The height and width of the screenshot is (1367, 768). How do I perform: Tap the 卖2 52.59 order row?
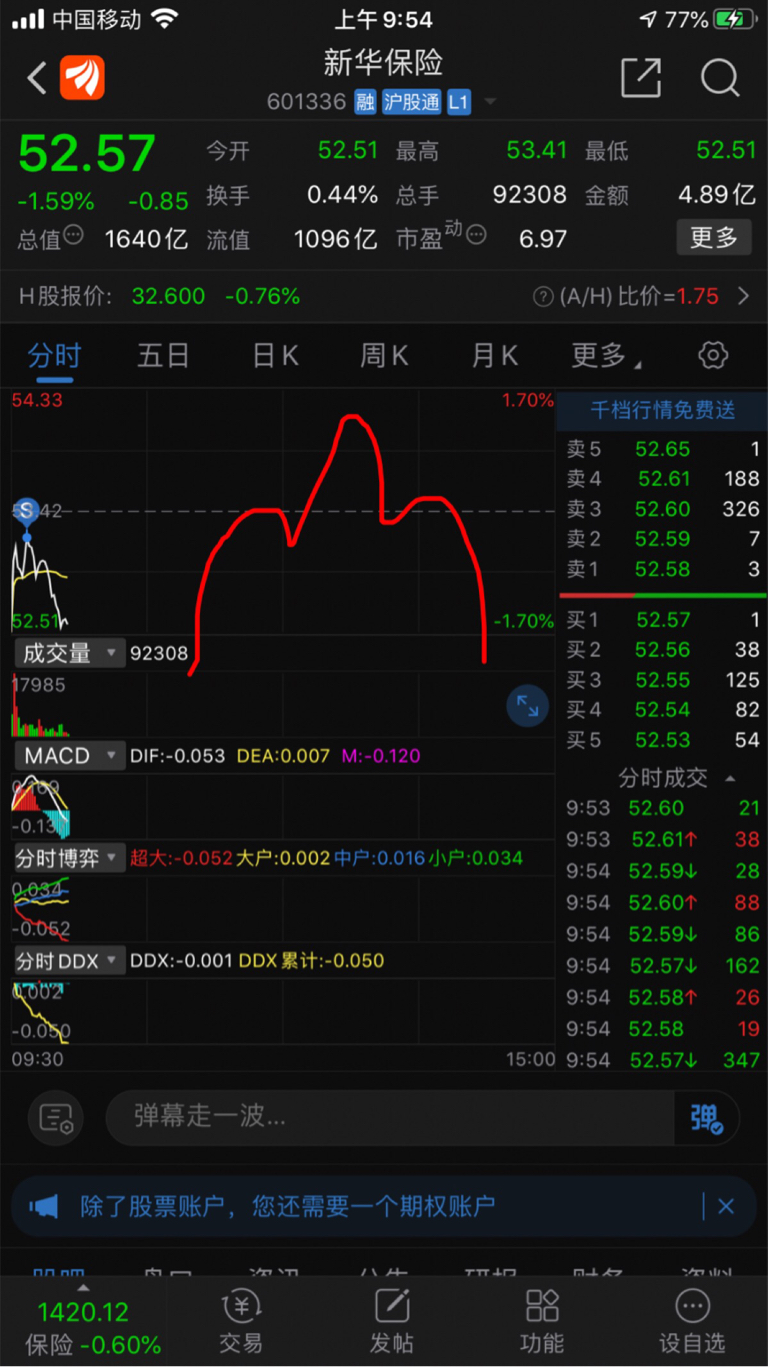tap(662, 539)
